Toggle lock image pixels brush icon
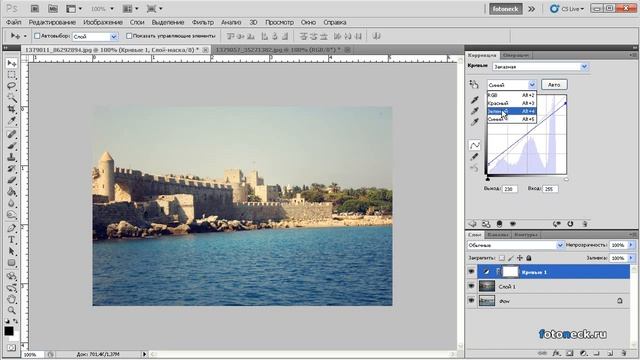 point(511,258)
